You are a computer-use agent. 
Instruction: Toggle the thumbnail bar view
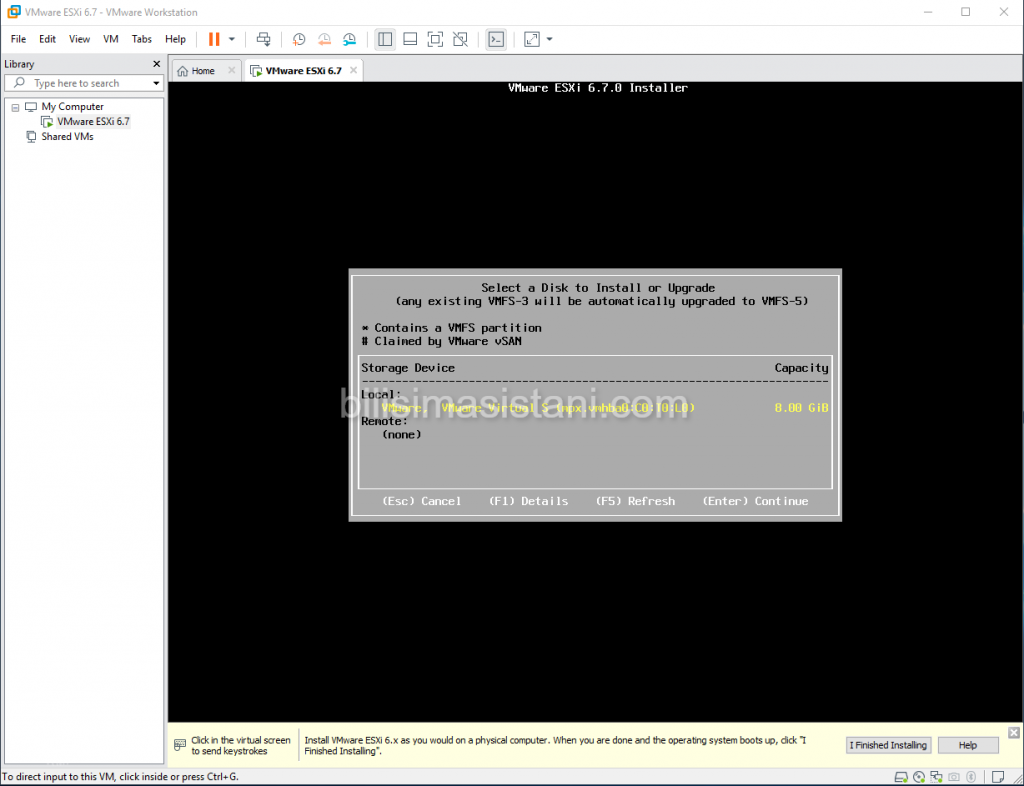(410, 39)
